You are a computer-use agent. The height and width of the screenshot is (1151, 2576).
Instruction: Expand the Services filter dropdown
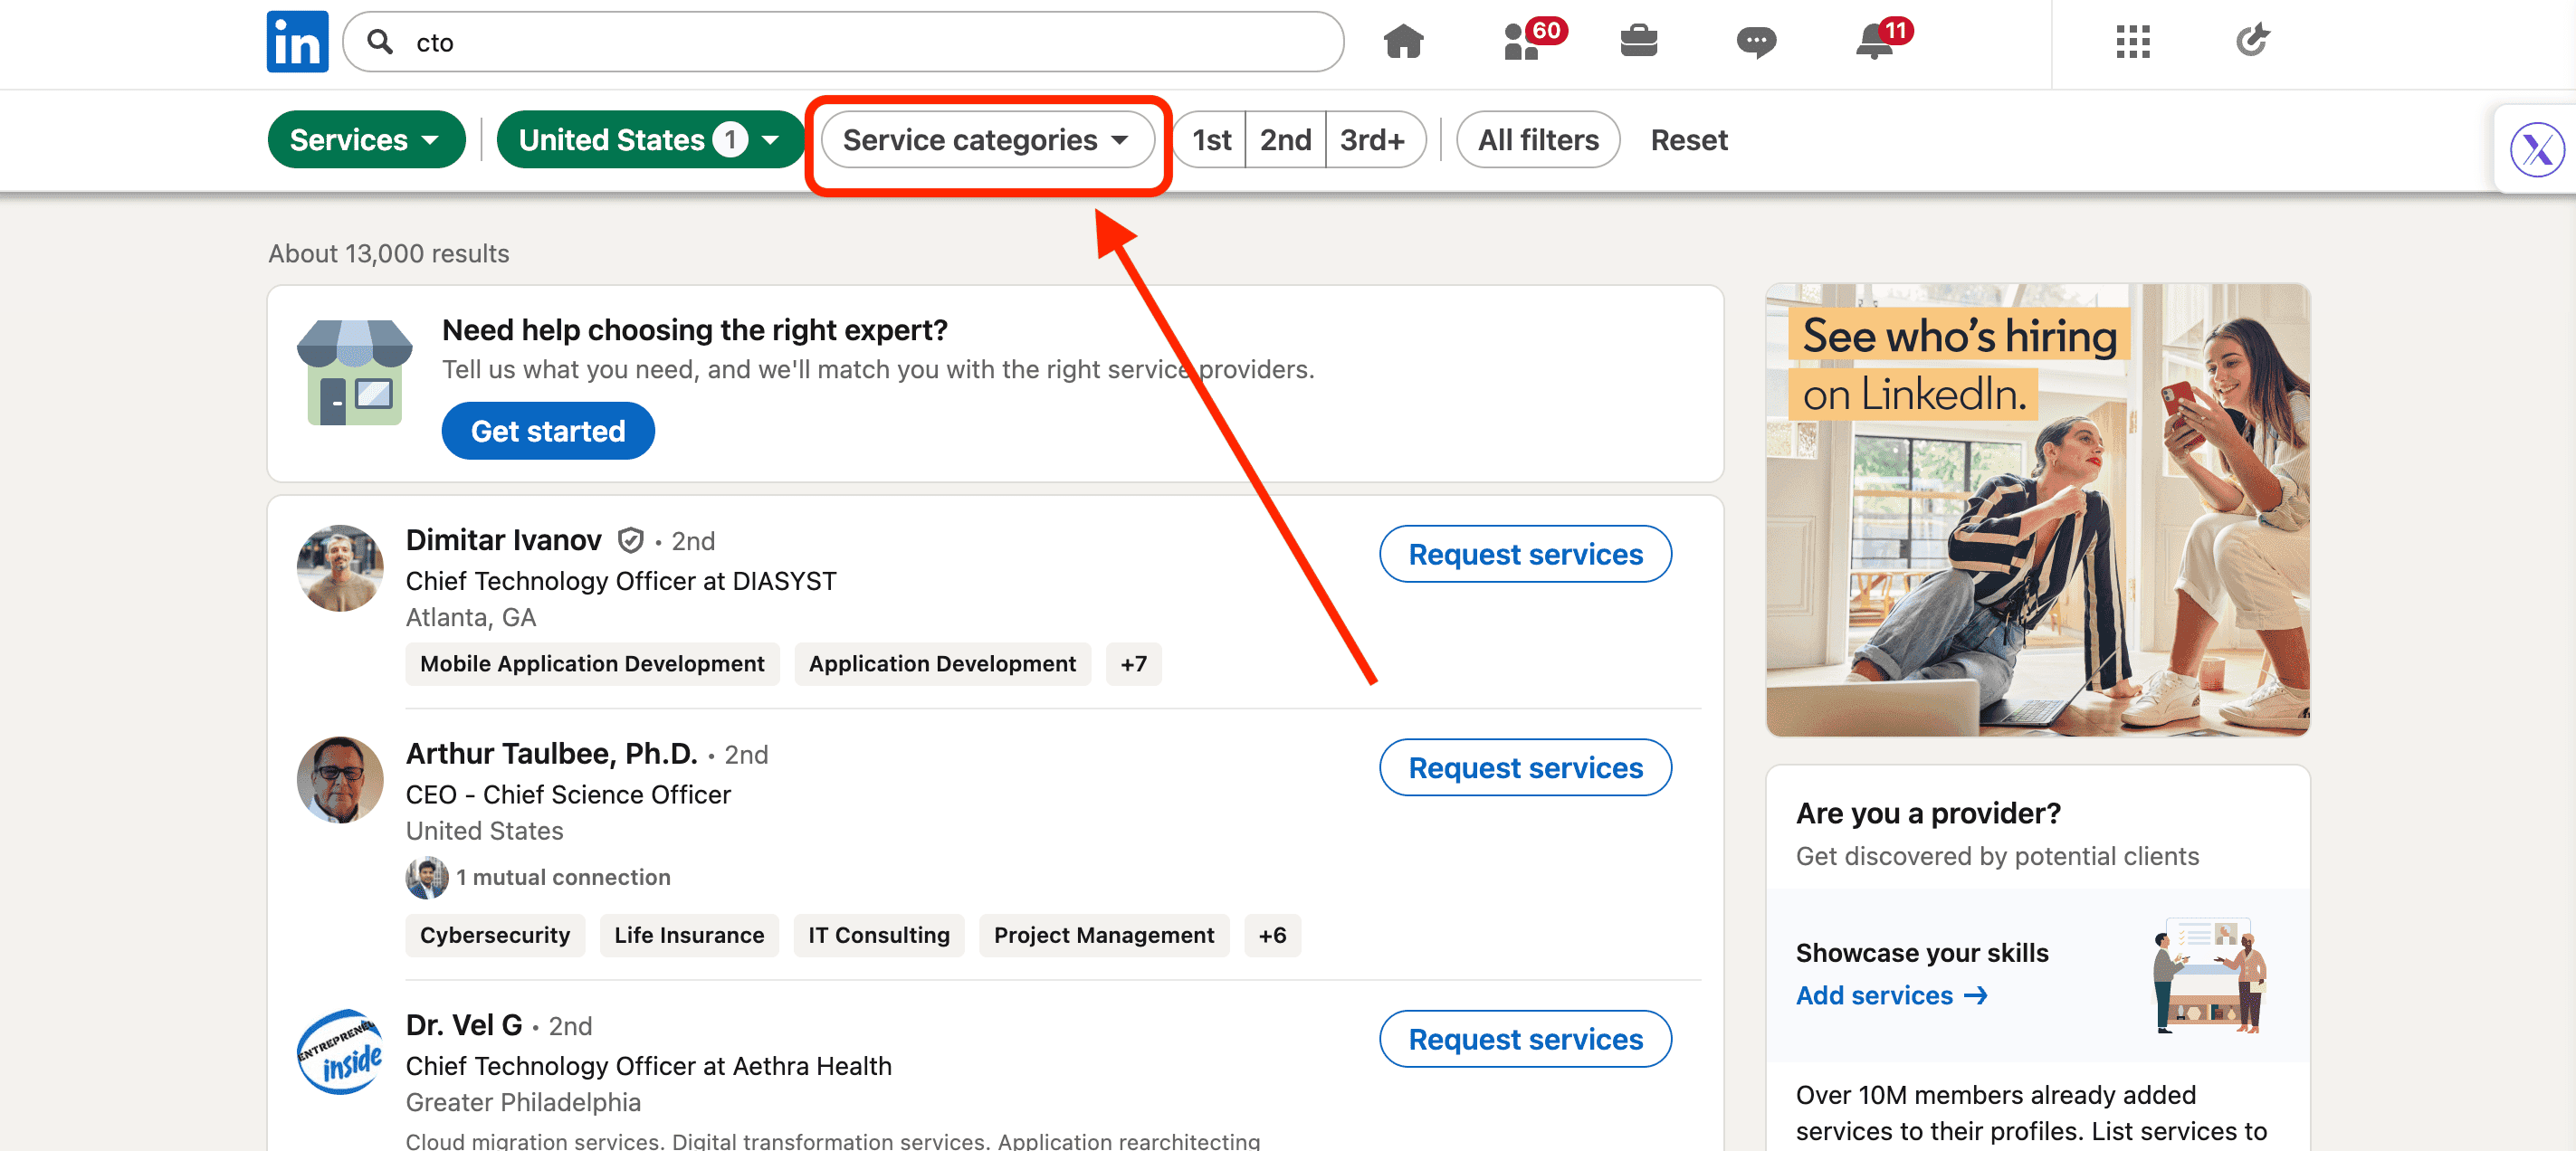coord(366,139)
